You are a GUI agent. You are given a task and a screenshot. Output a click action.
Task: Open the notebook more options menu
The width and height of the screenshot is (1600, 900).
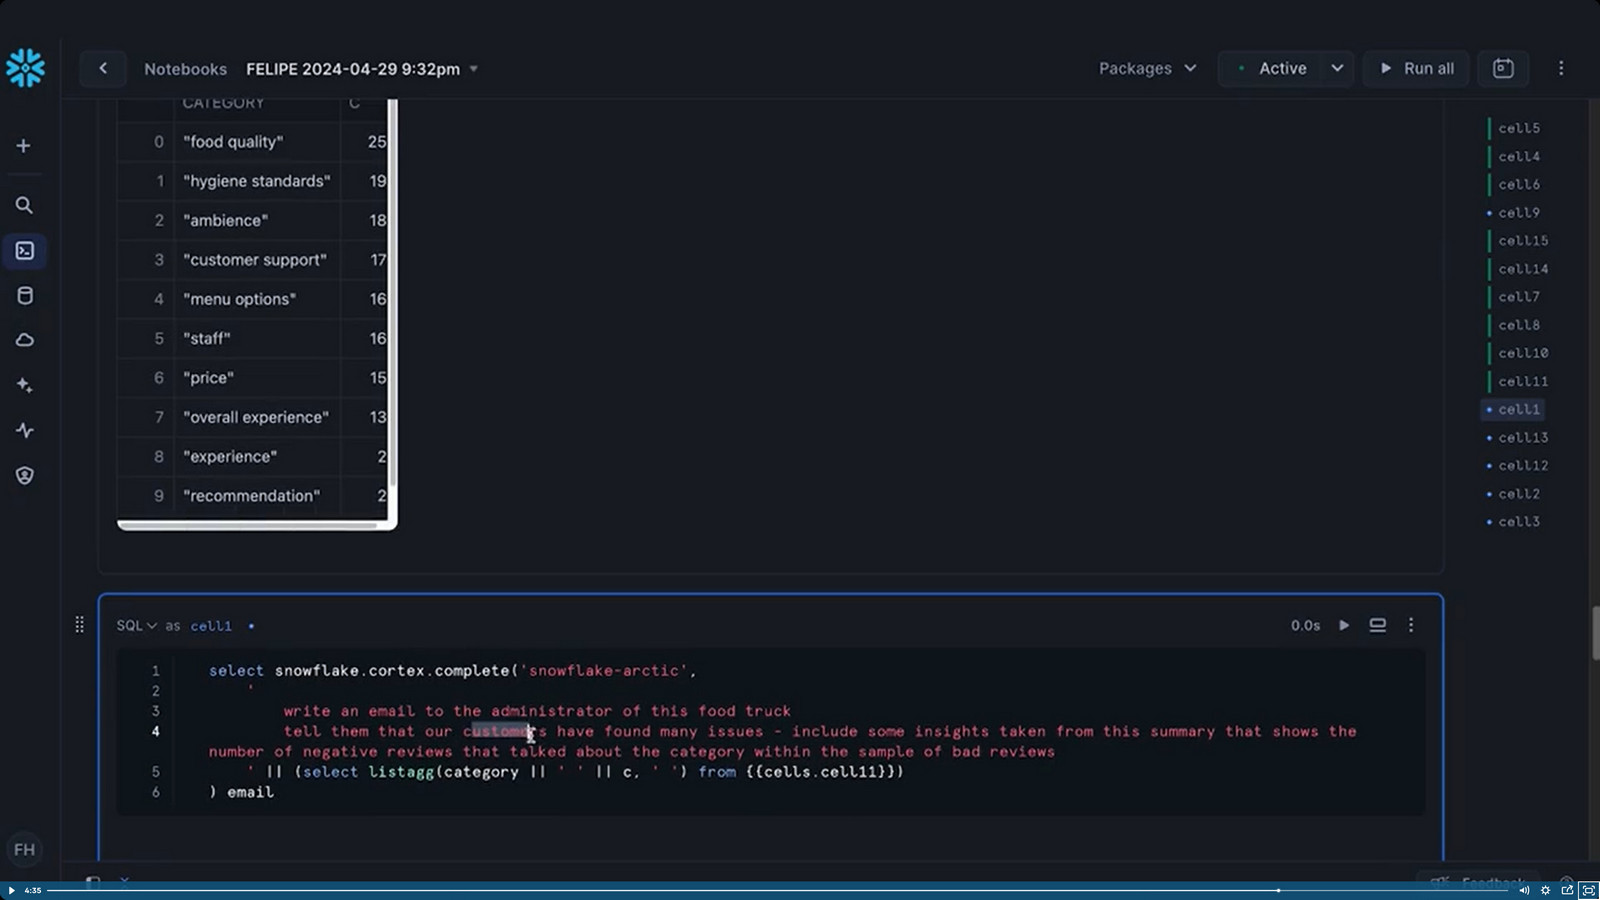[x=1561, y=68]
